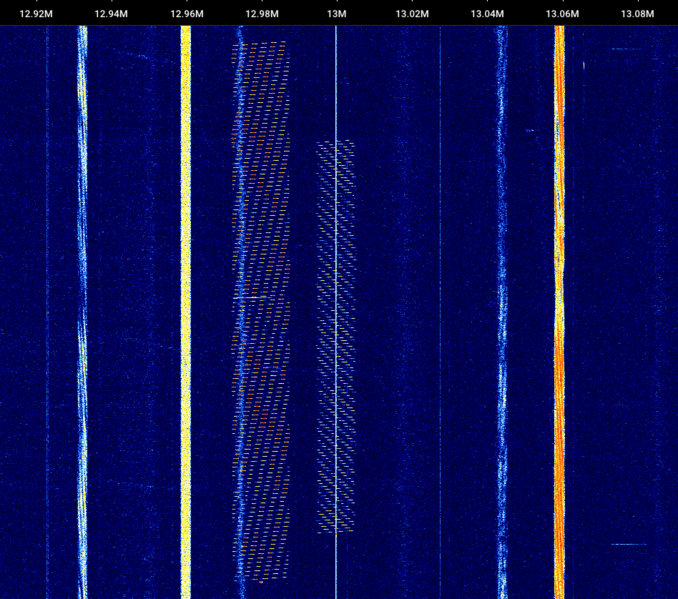Click the 13.02M frequency label
This screenshot has height=599, width=678.
pos(412,14)
